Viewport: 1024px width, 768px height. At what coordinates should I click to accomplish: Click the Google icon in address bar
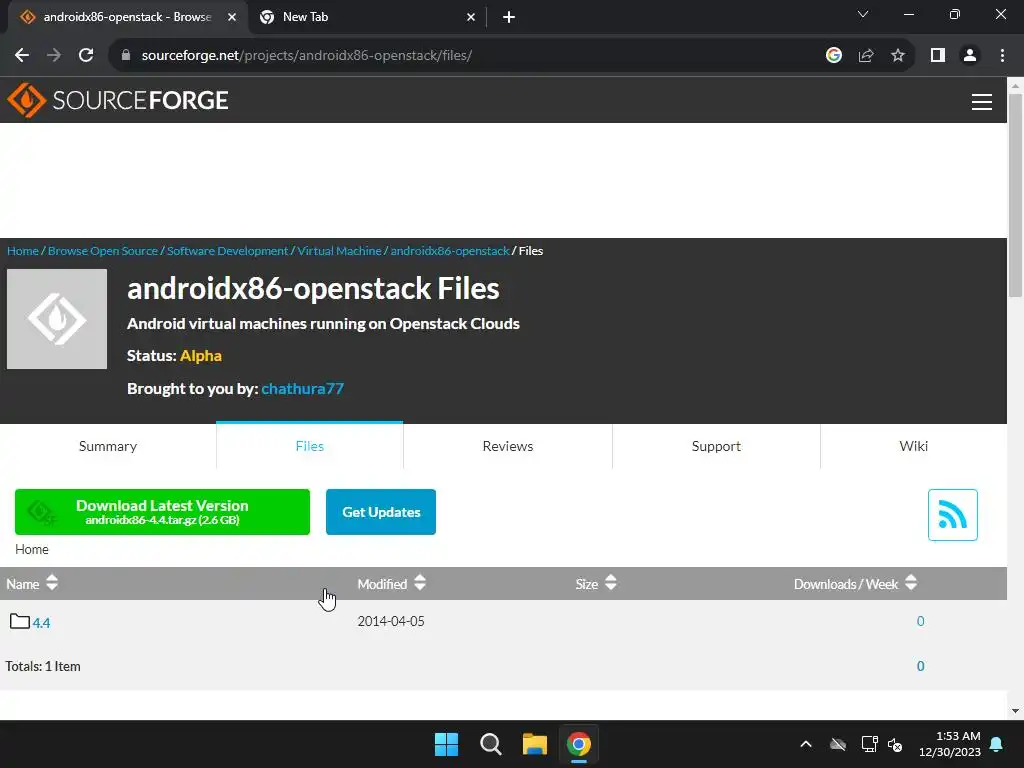click(x=833, y=56)
